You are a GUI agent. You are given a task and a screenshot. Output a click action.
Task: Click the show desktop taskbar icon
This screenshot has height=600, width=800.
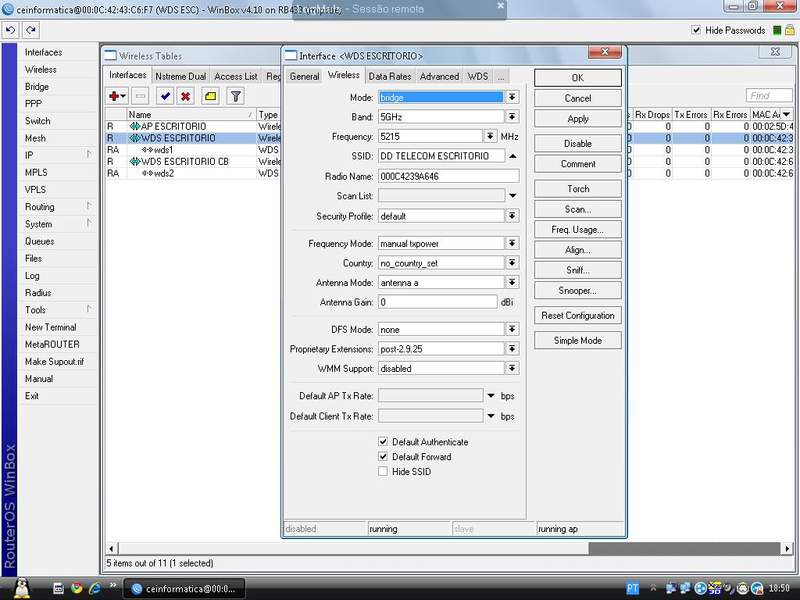click(x=58, y=588)
